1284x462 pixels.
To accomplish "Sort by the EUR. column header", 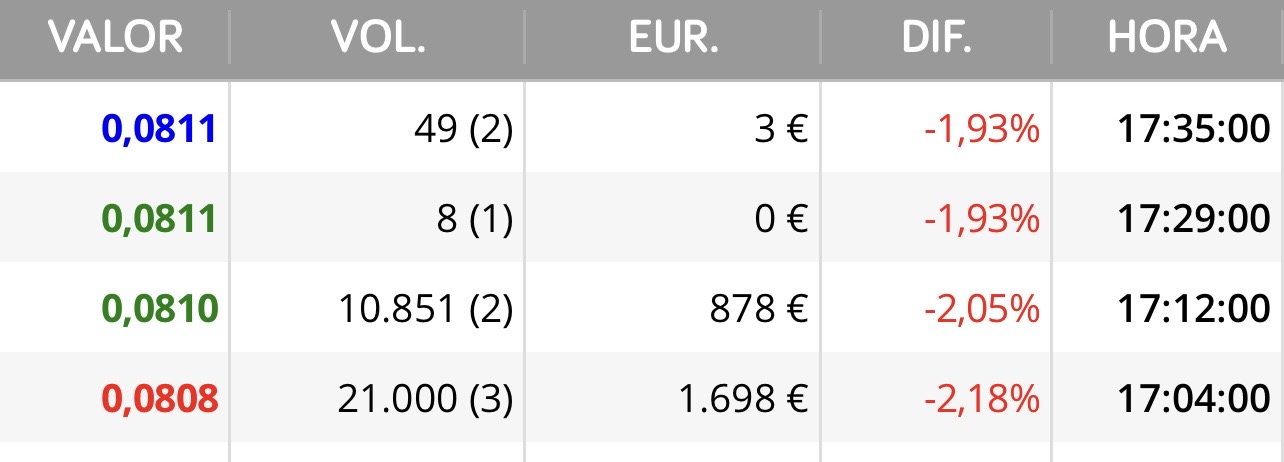I will pos(673,38).
